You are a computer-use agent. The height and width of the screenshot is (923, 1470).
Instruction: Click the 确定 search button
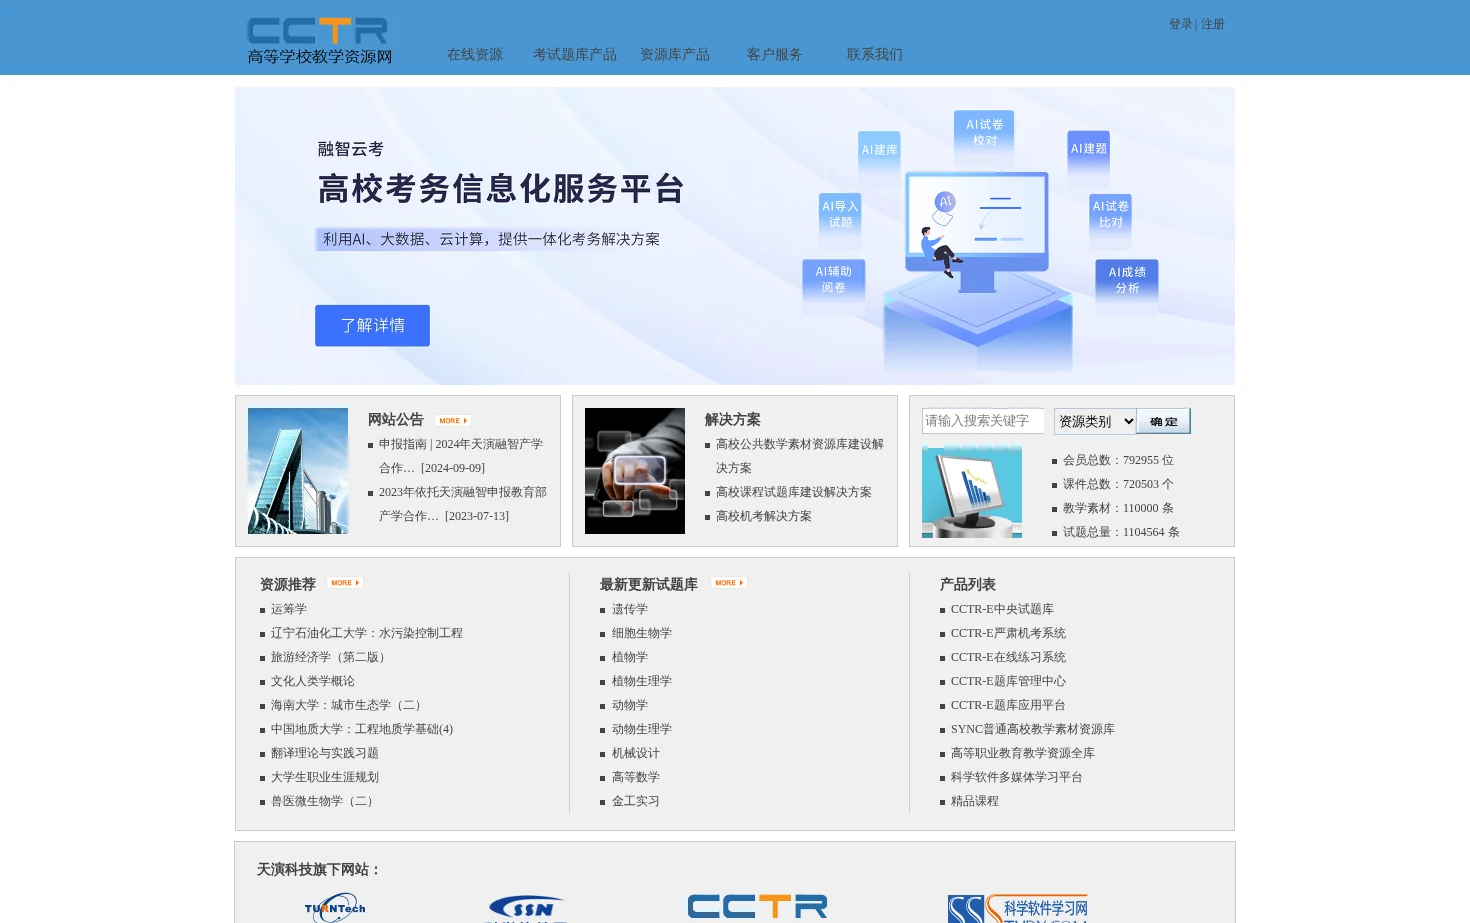tap(1164, 421)
